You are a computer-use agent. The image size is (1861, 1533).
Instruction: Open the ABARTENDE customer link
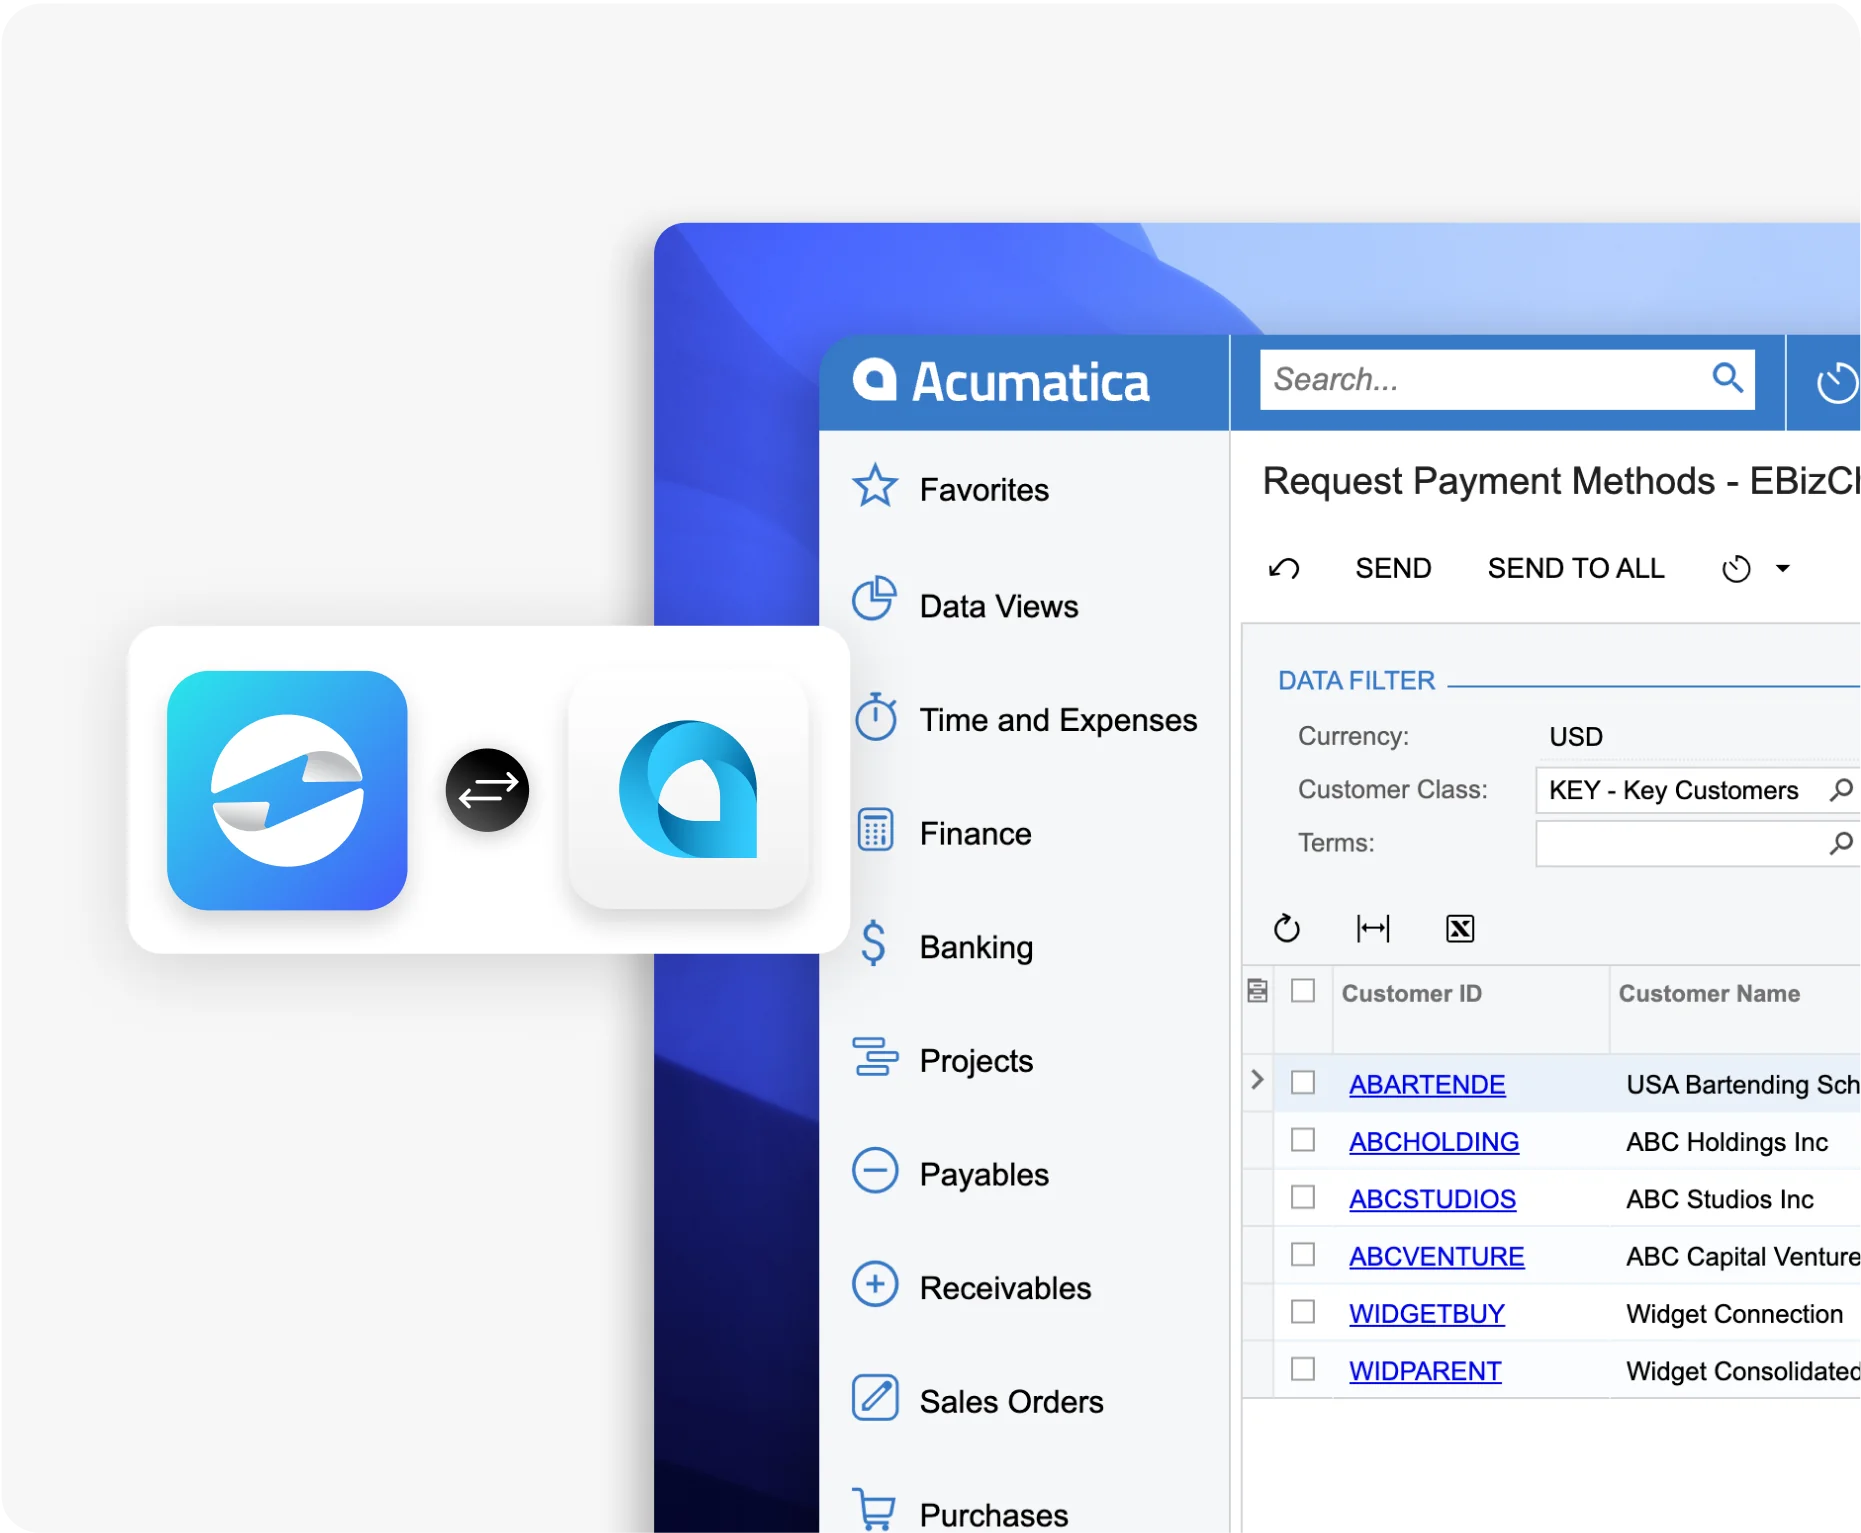coord(1427,1084)
